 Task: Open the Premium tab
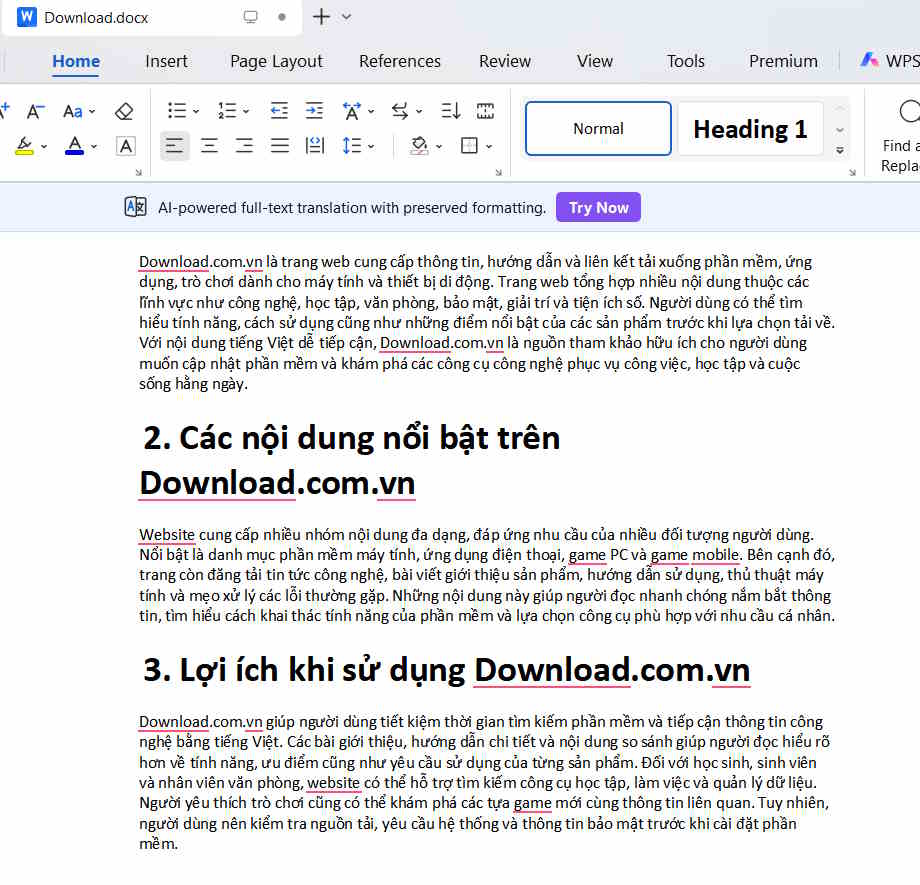tap(783, 61)
